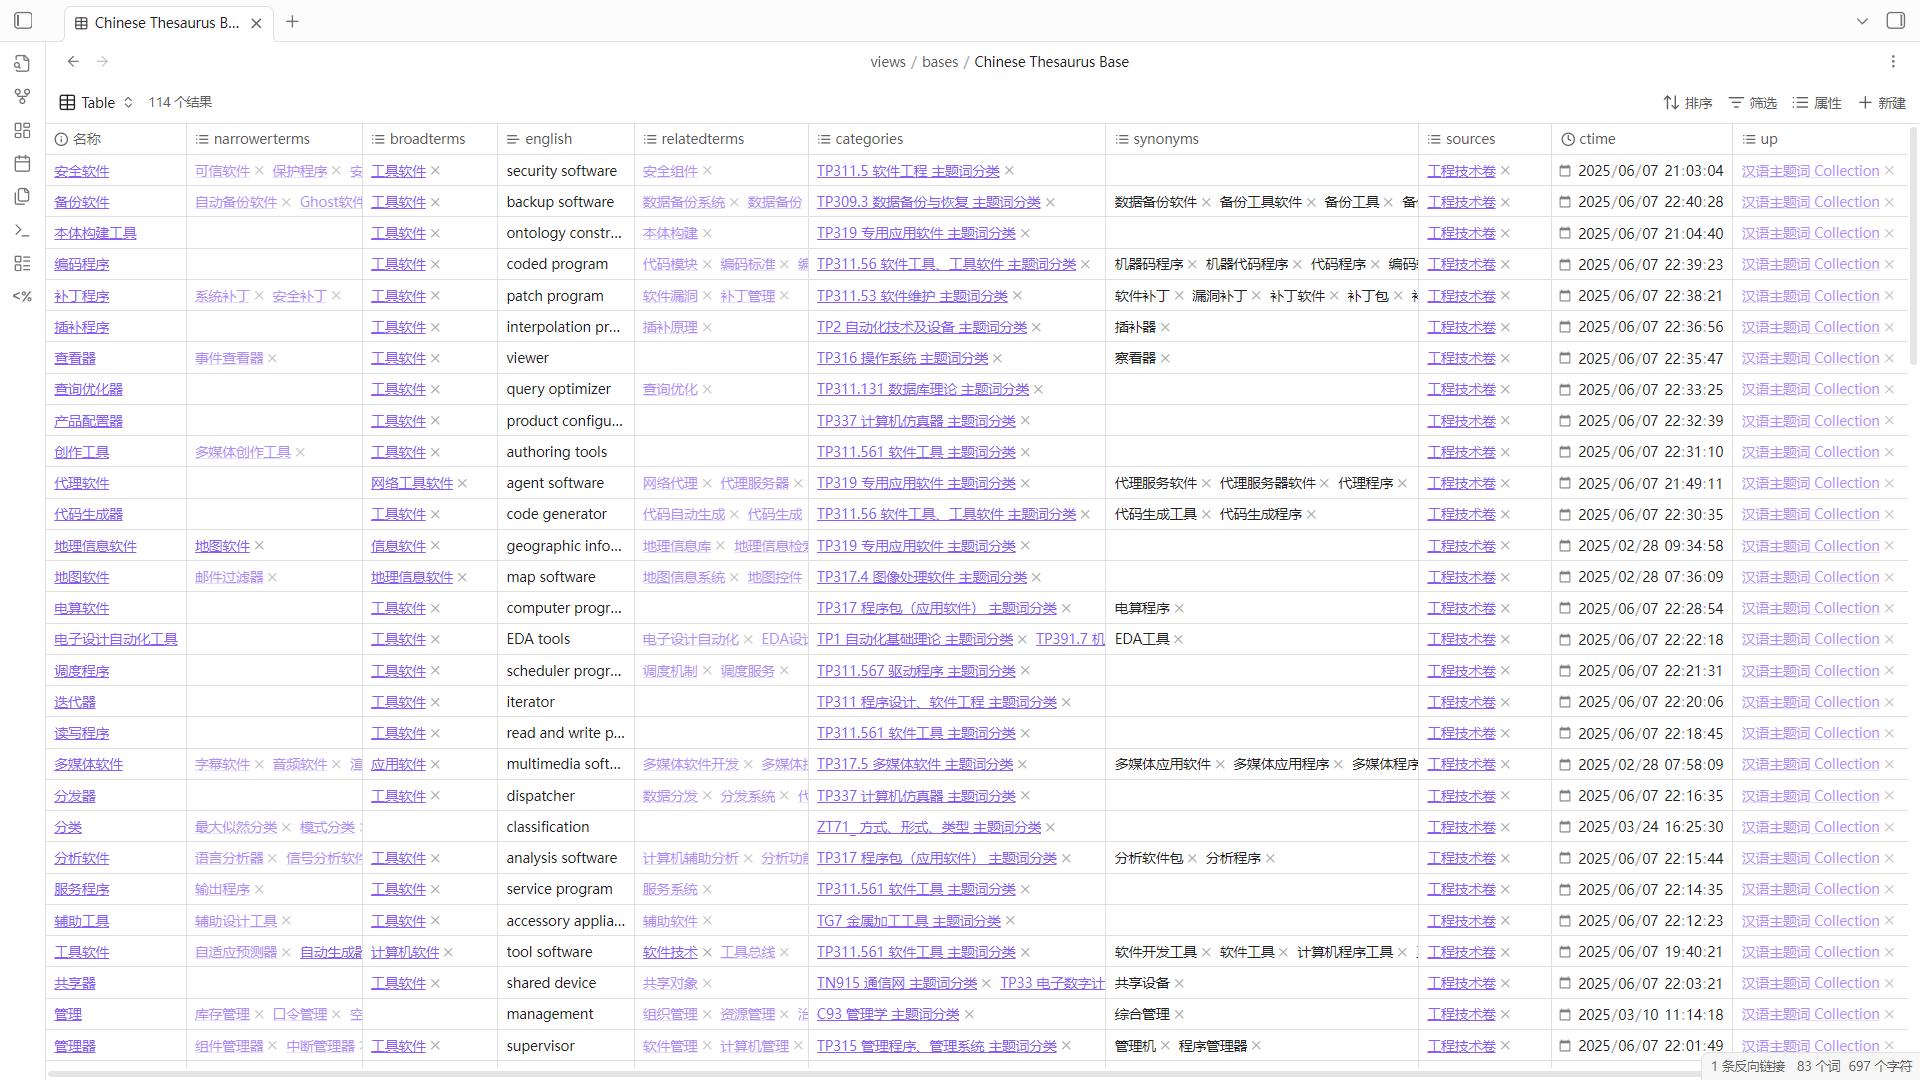Remove 多媒体创作工具 narrowerterms tag
1920x1080 pixels.
pyautogui.click(x=300, y=452)
